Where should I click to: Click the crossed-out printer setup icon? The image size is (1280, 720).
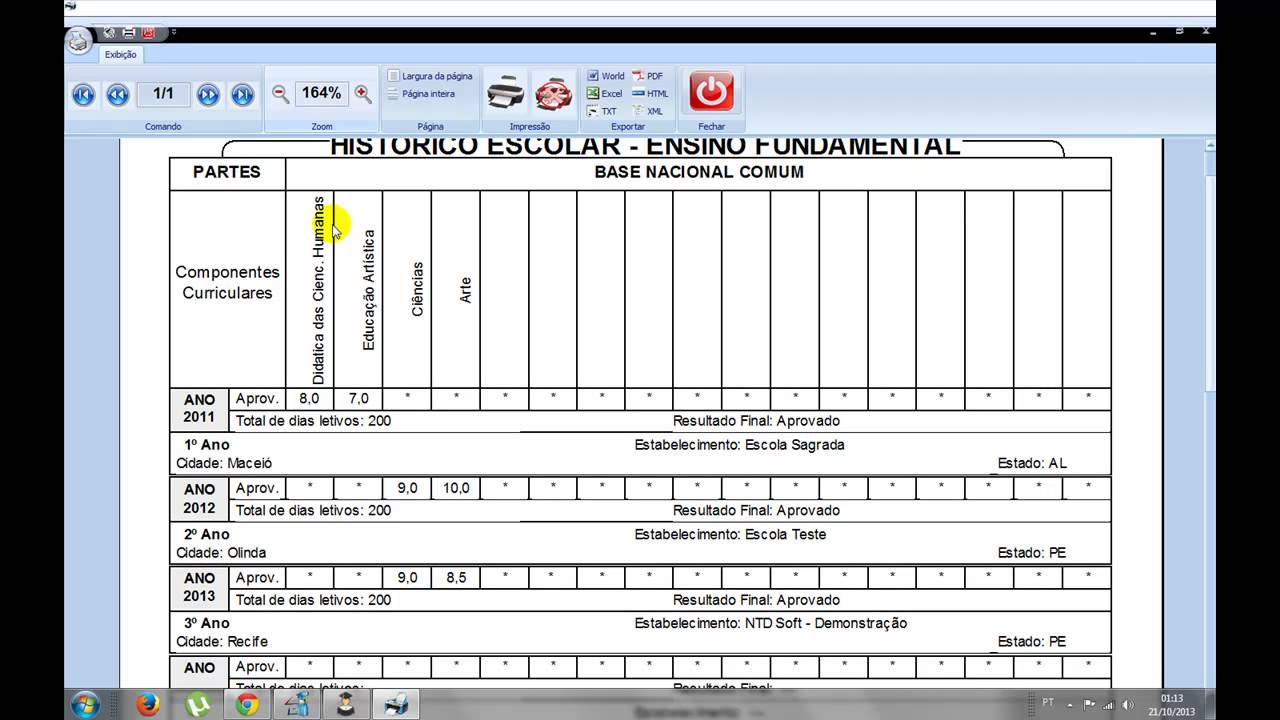[x=553, y=93]
